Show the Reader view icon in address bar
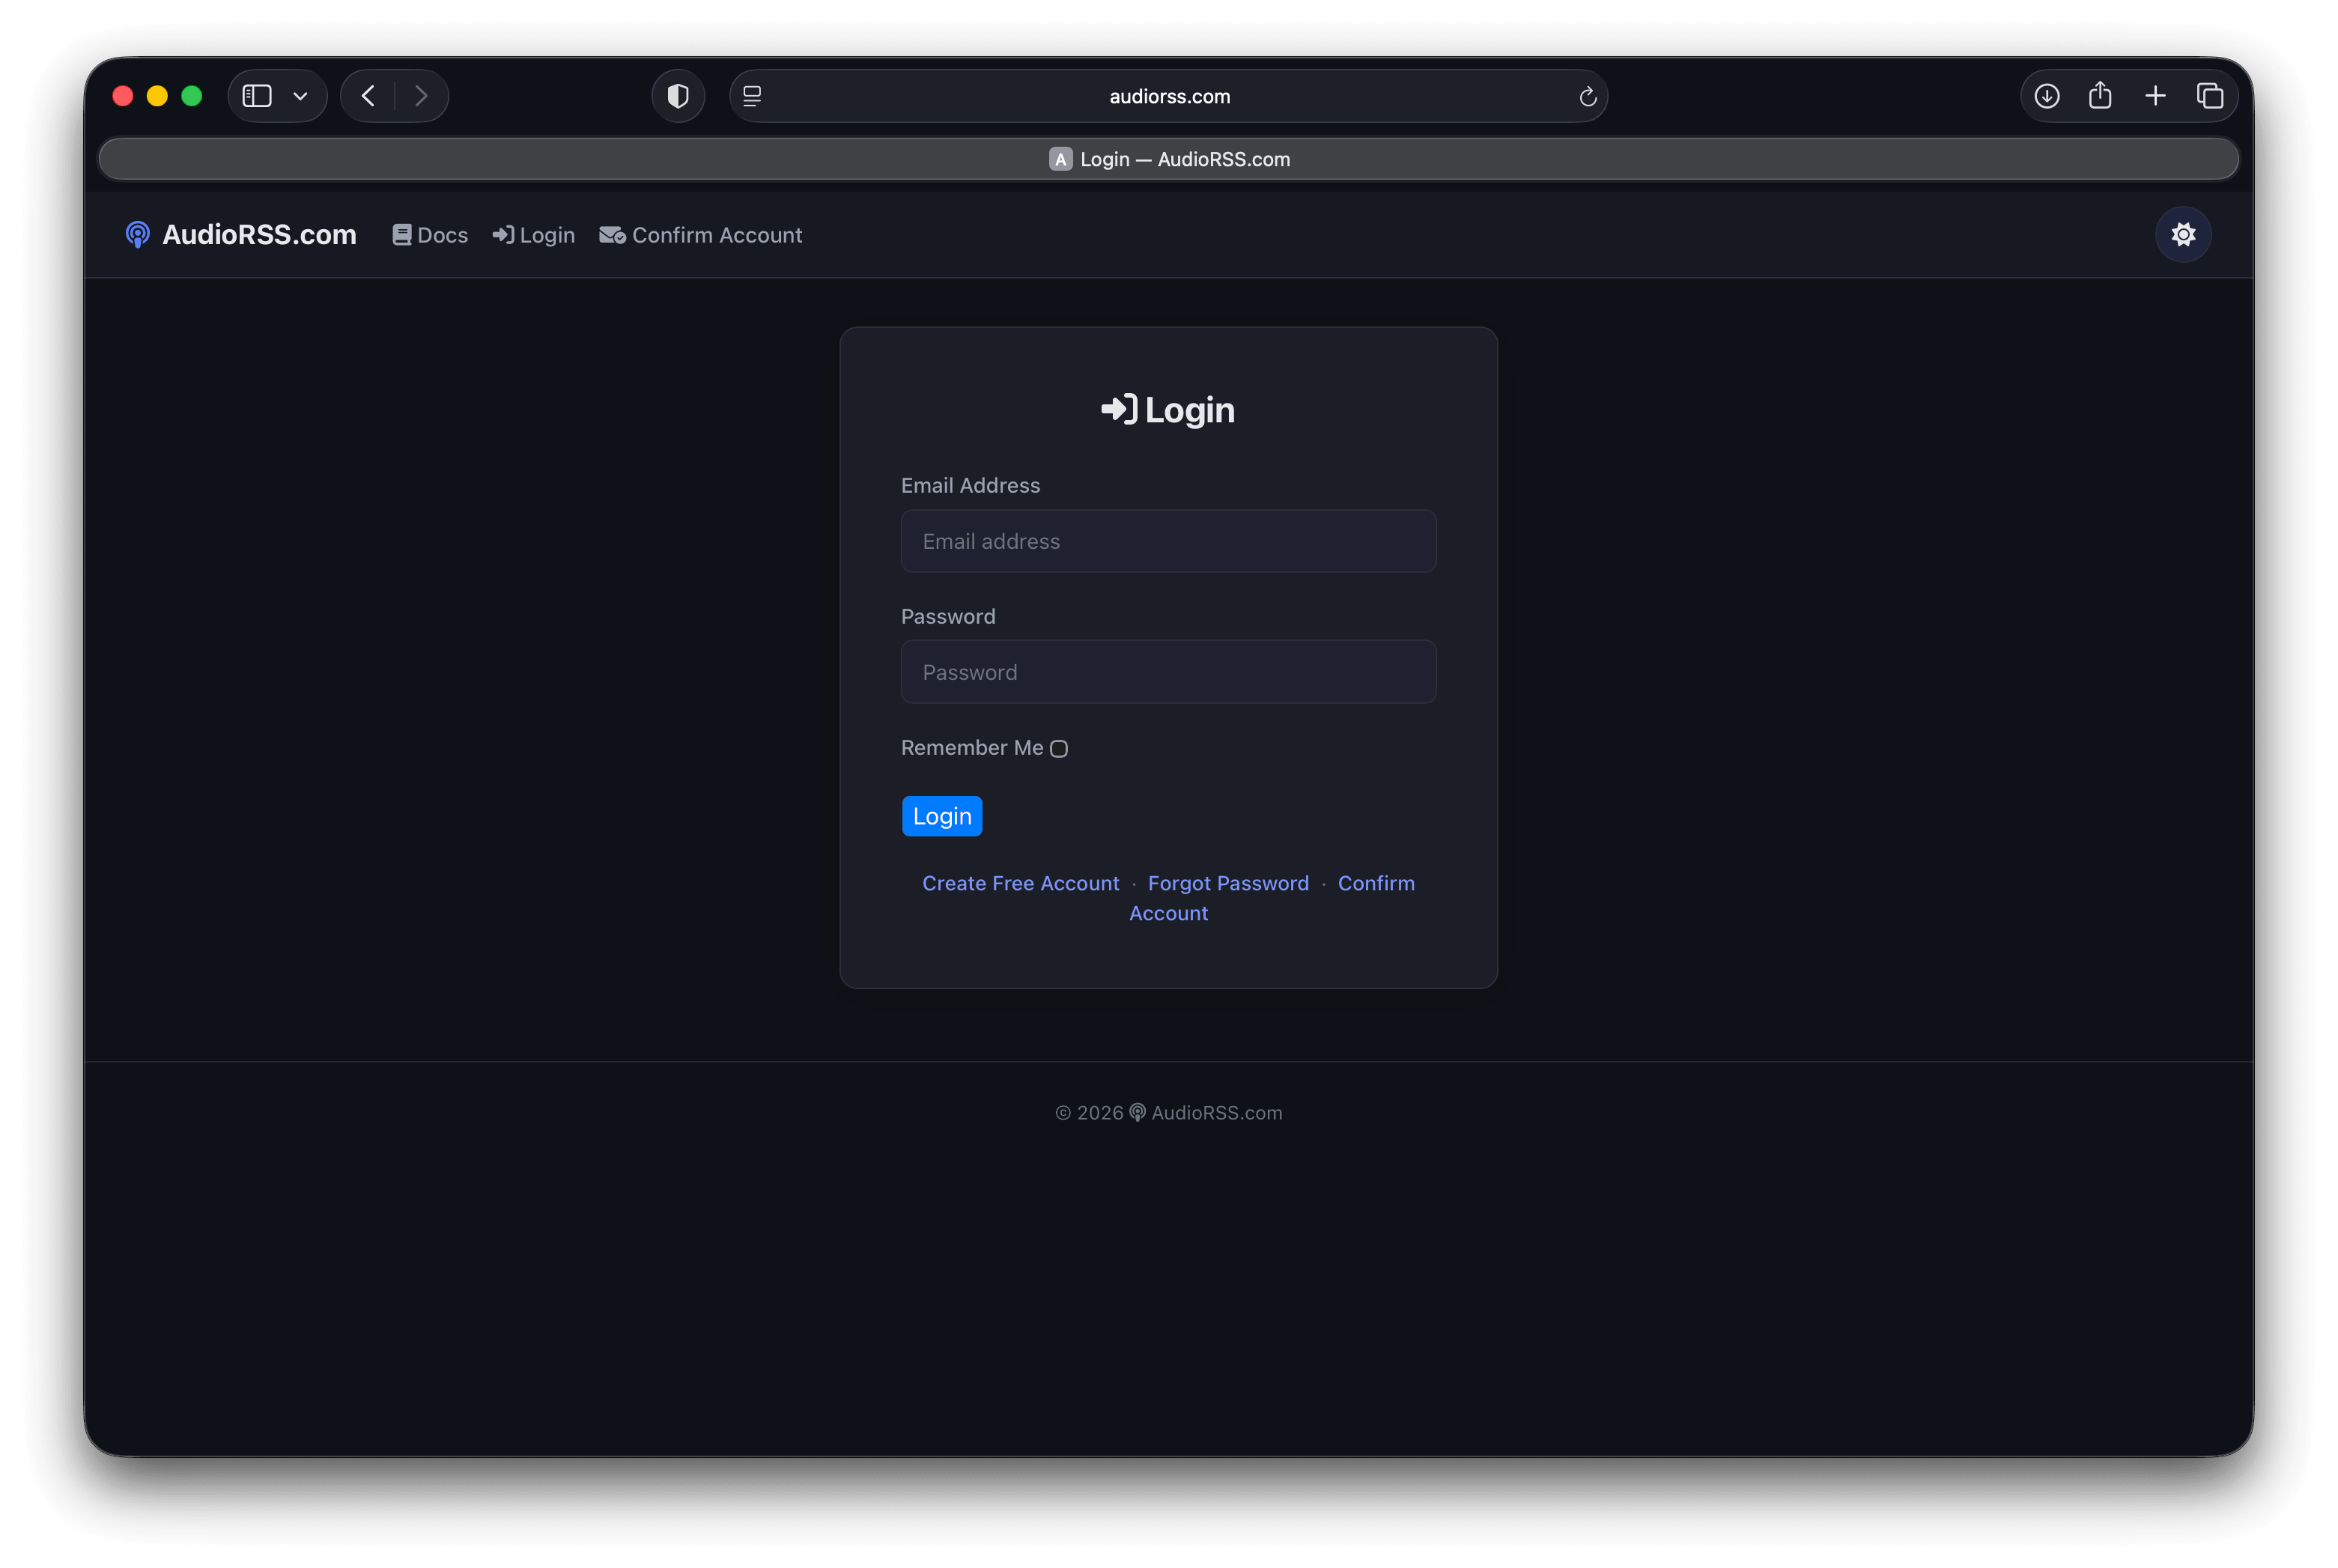The width and height of the screenshot is (2338, 1568). pyautogui.click(x=751, y=95)
